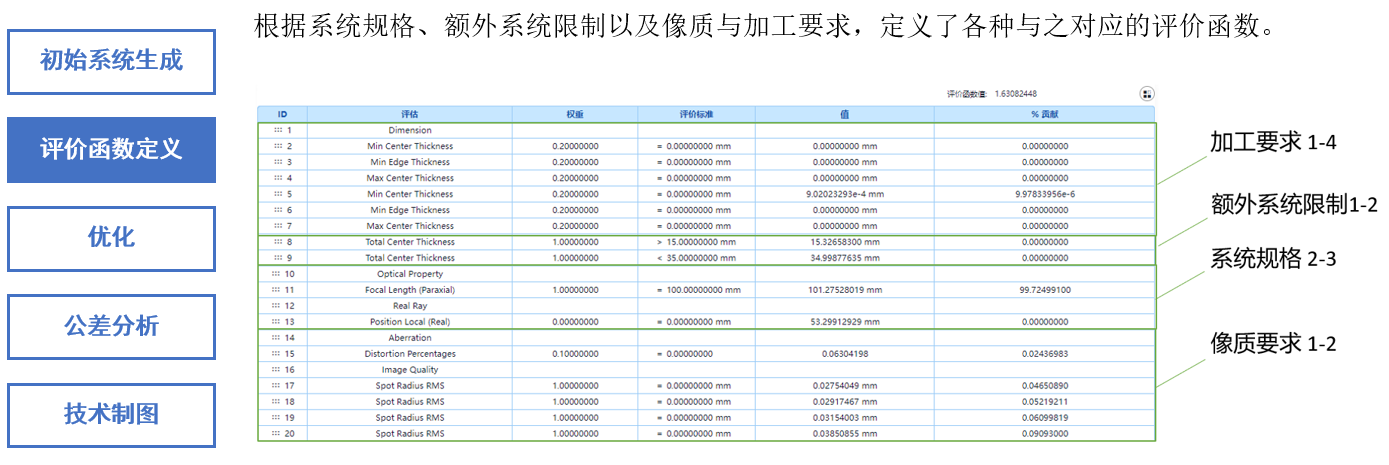Viewport: 1389px width, 465px height.
Task: Select the Distortion Percentages row name
Action: coord(409,354)
